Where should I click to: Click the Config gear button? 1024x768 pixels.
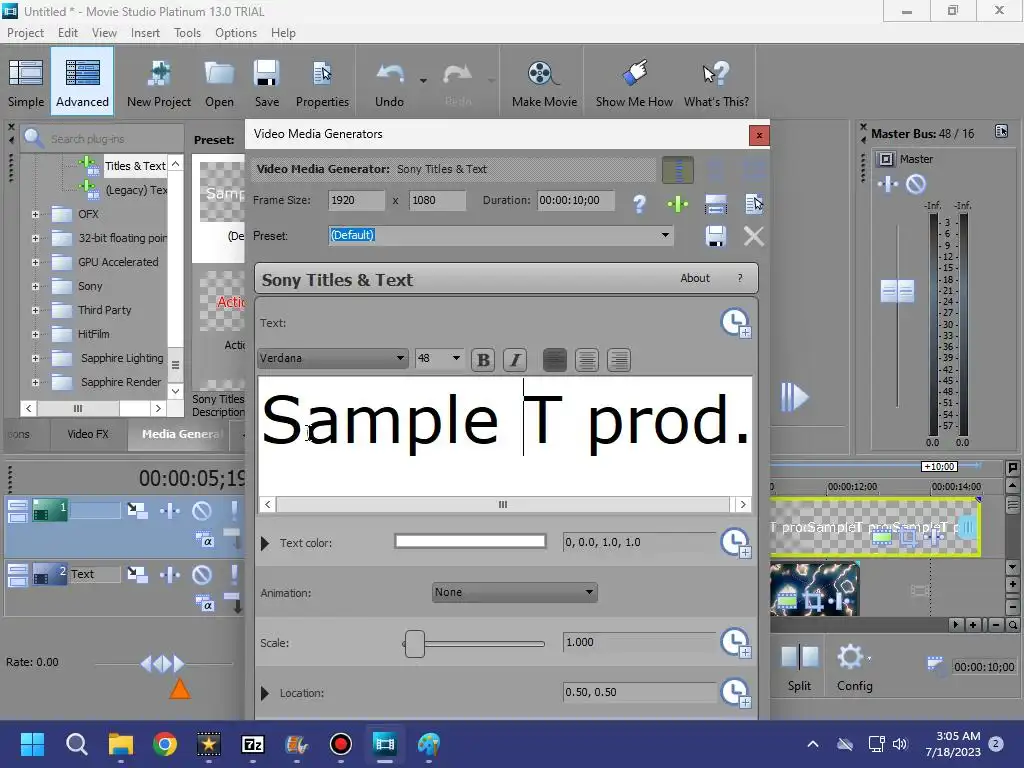coord(854,667)
